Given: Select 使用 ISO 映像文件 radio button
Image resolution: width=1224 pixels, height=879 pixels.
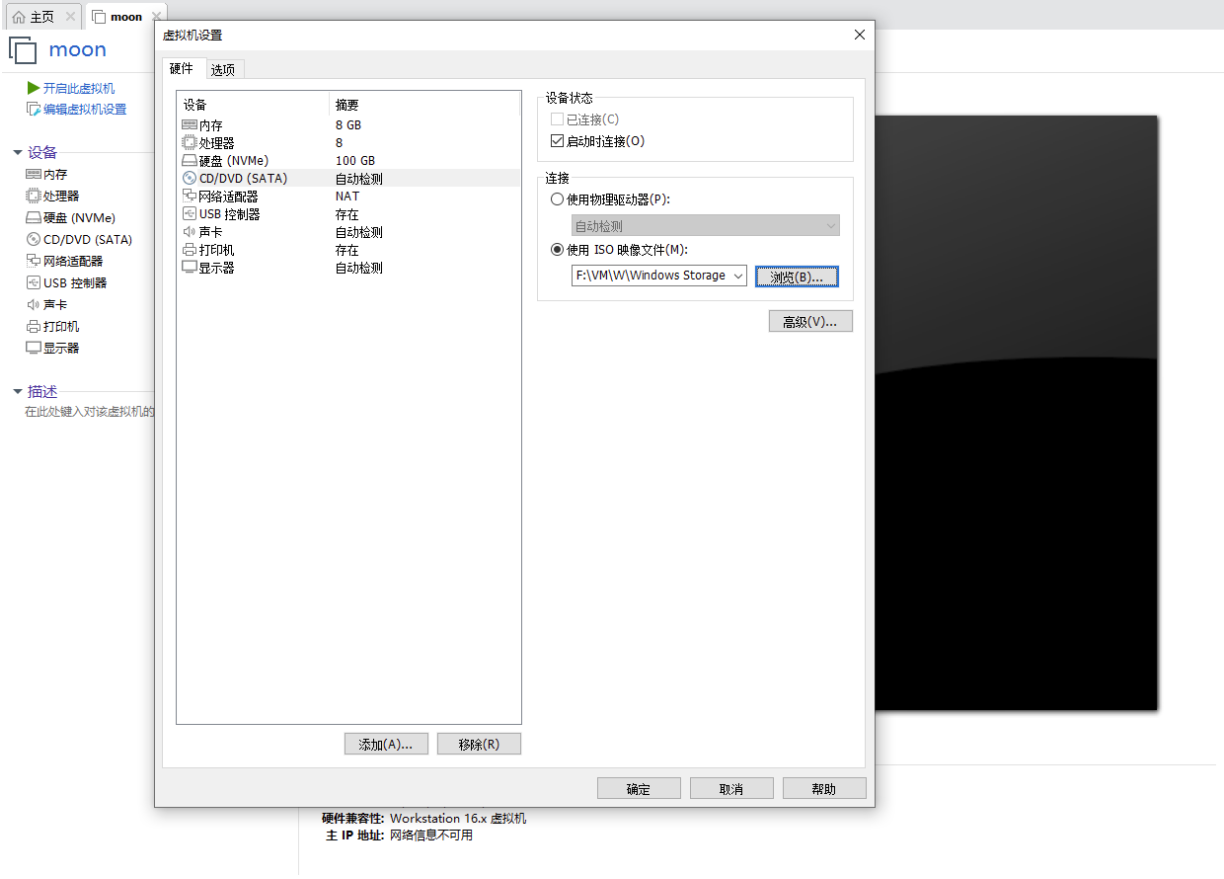Looking at the screenshot, I should [x=557, y=250].
